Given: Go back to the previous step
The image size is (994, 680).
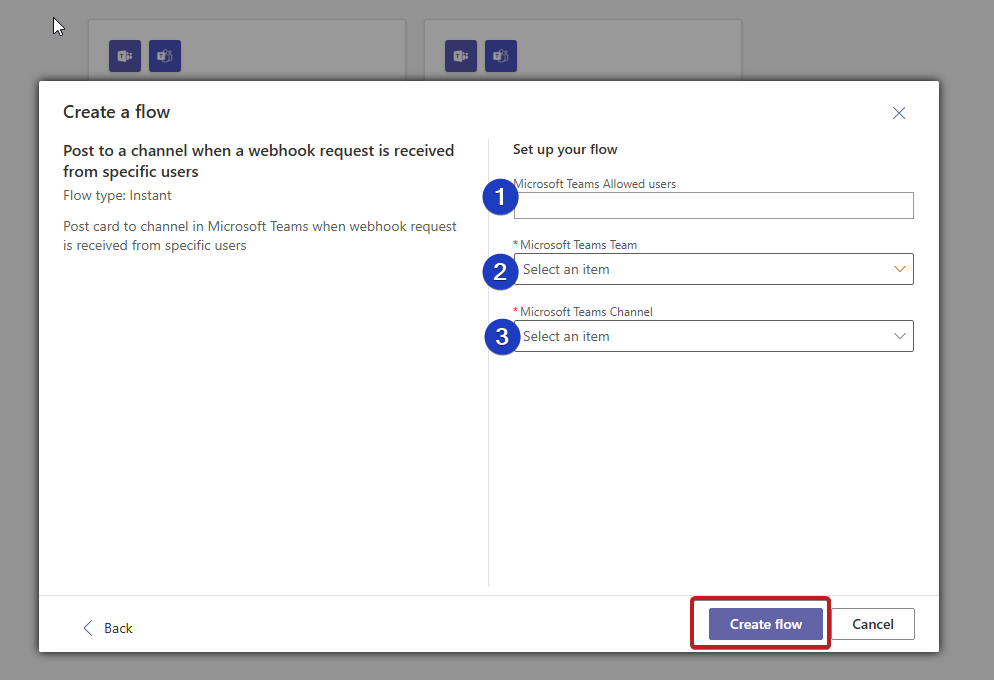Looking at the screenshot, I should 108,628.
